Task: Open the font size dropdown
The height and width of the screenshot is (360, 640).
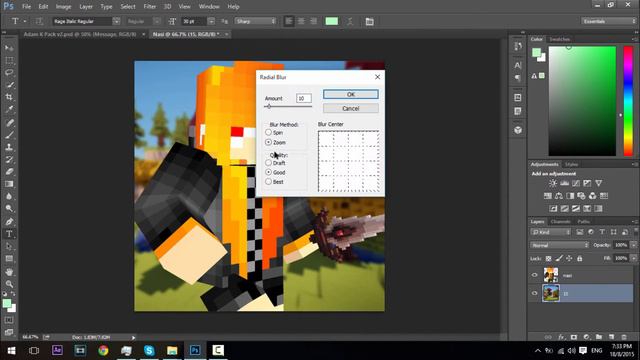Action: coord(211,21)
